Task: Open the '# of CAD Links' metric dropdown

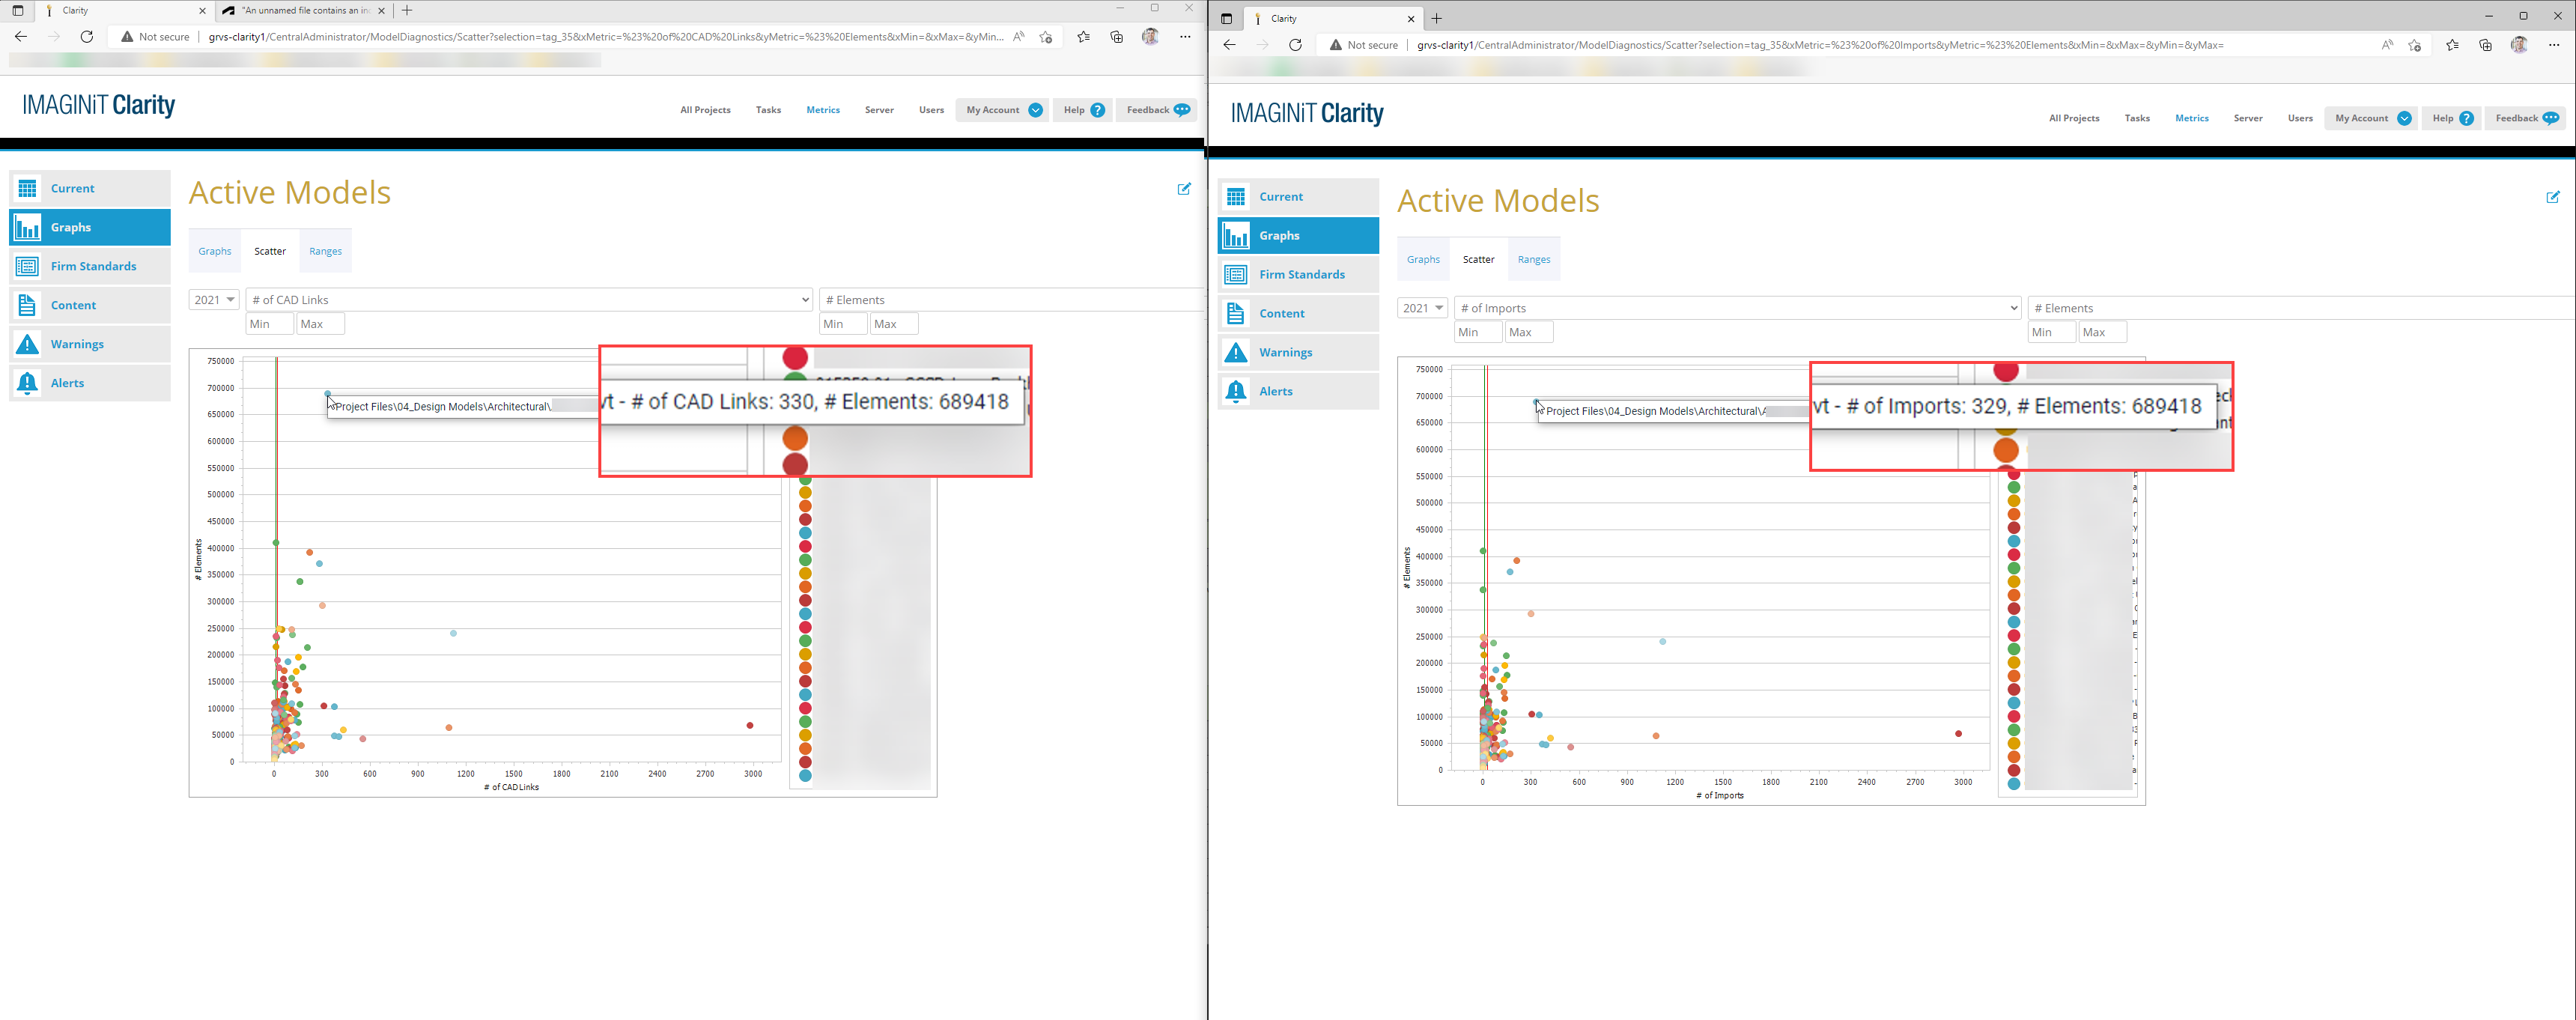Action: coord(530,300)
